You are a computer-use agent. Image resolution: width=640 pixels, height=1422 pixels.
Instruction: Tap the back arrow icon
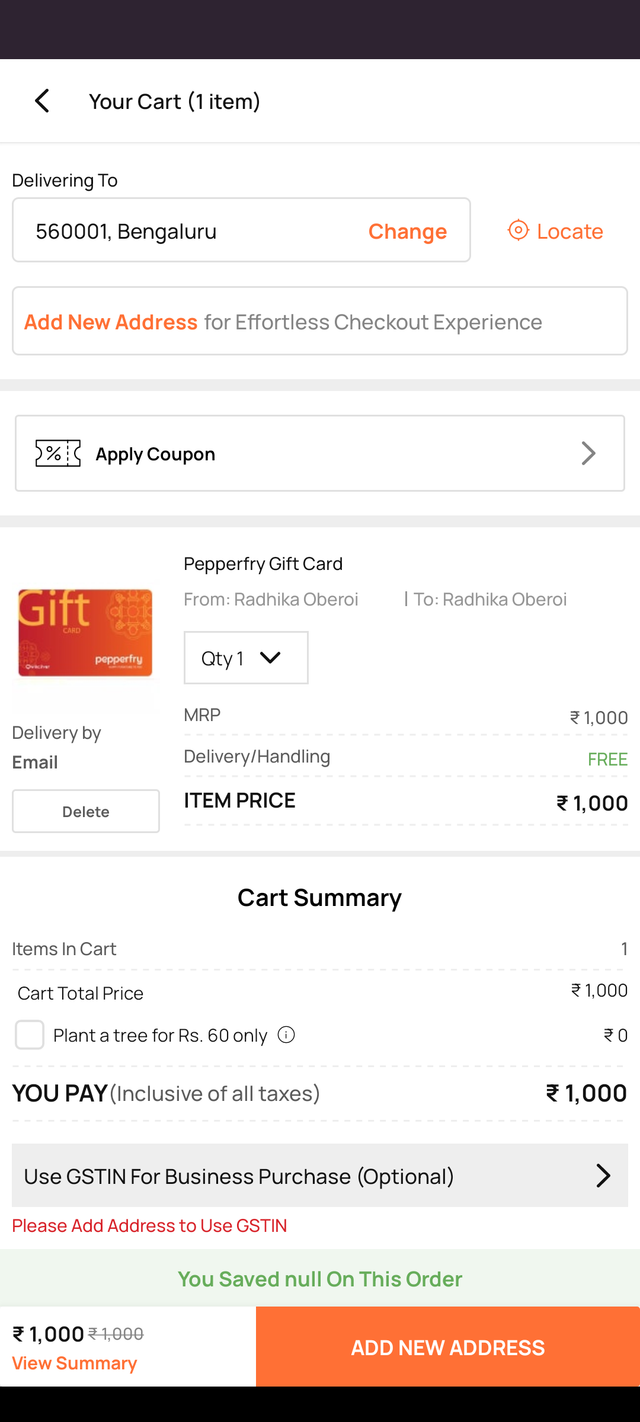pyautogui.click(x=42, y=101)
